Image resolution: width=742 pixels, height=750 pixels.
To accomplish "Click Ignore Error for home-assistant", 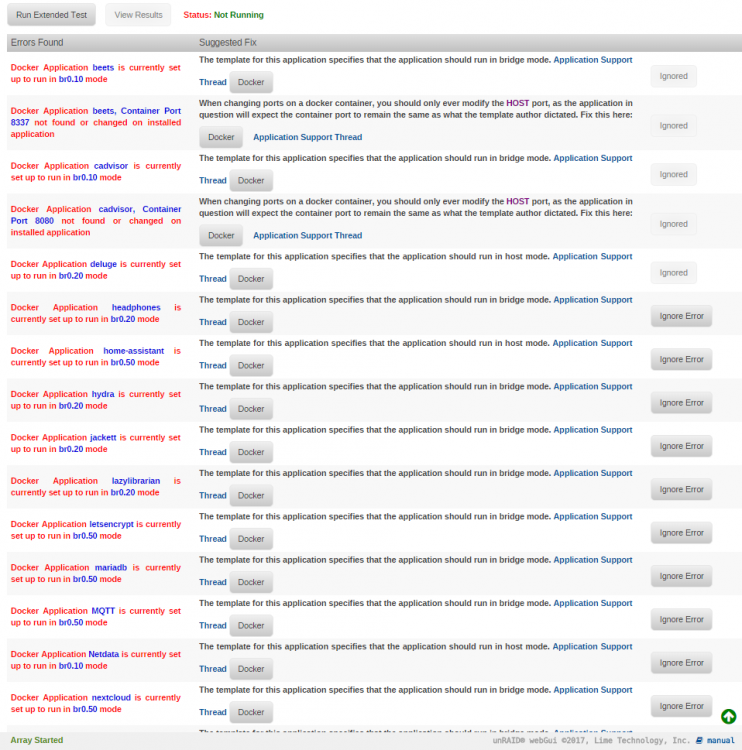I will coord(681,359).
